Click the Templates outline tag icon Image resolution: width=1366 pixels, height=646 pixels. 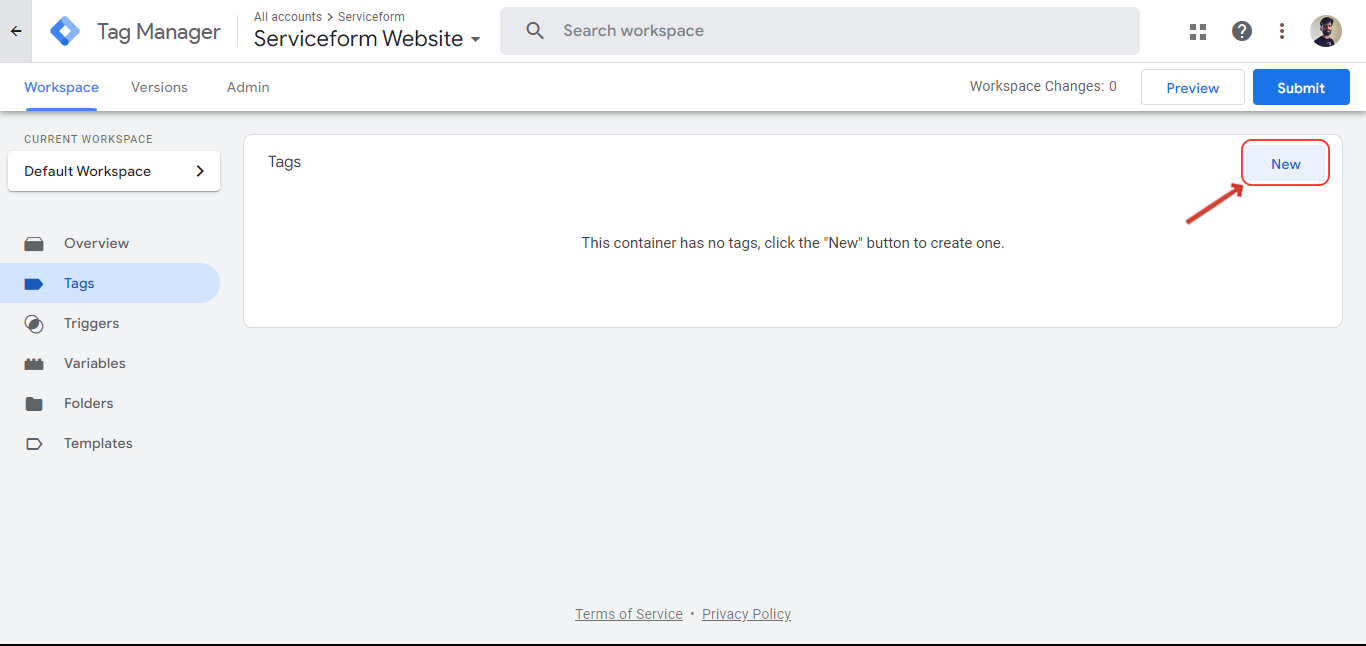coord(34,443)
